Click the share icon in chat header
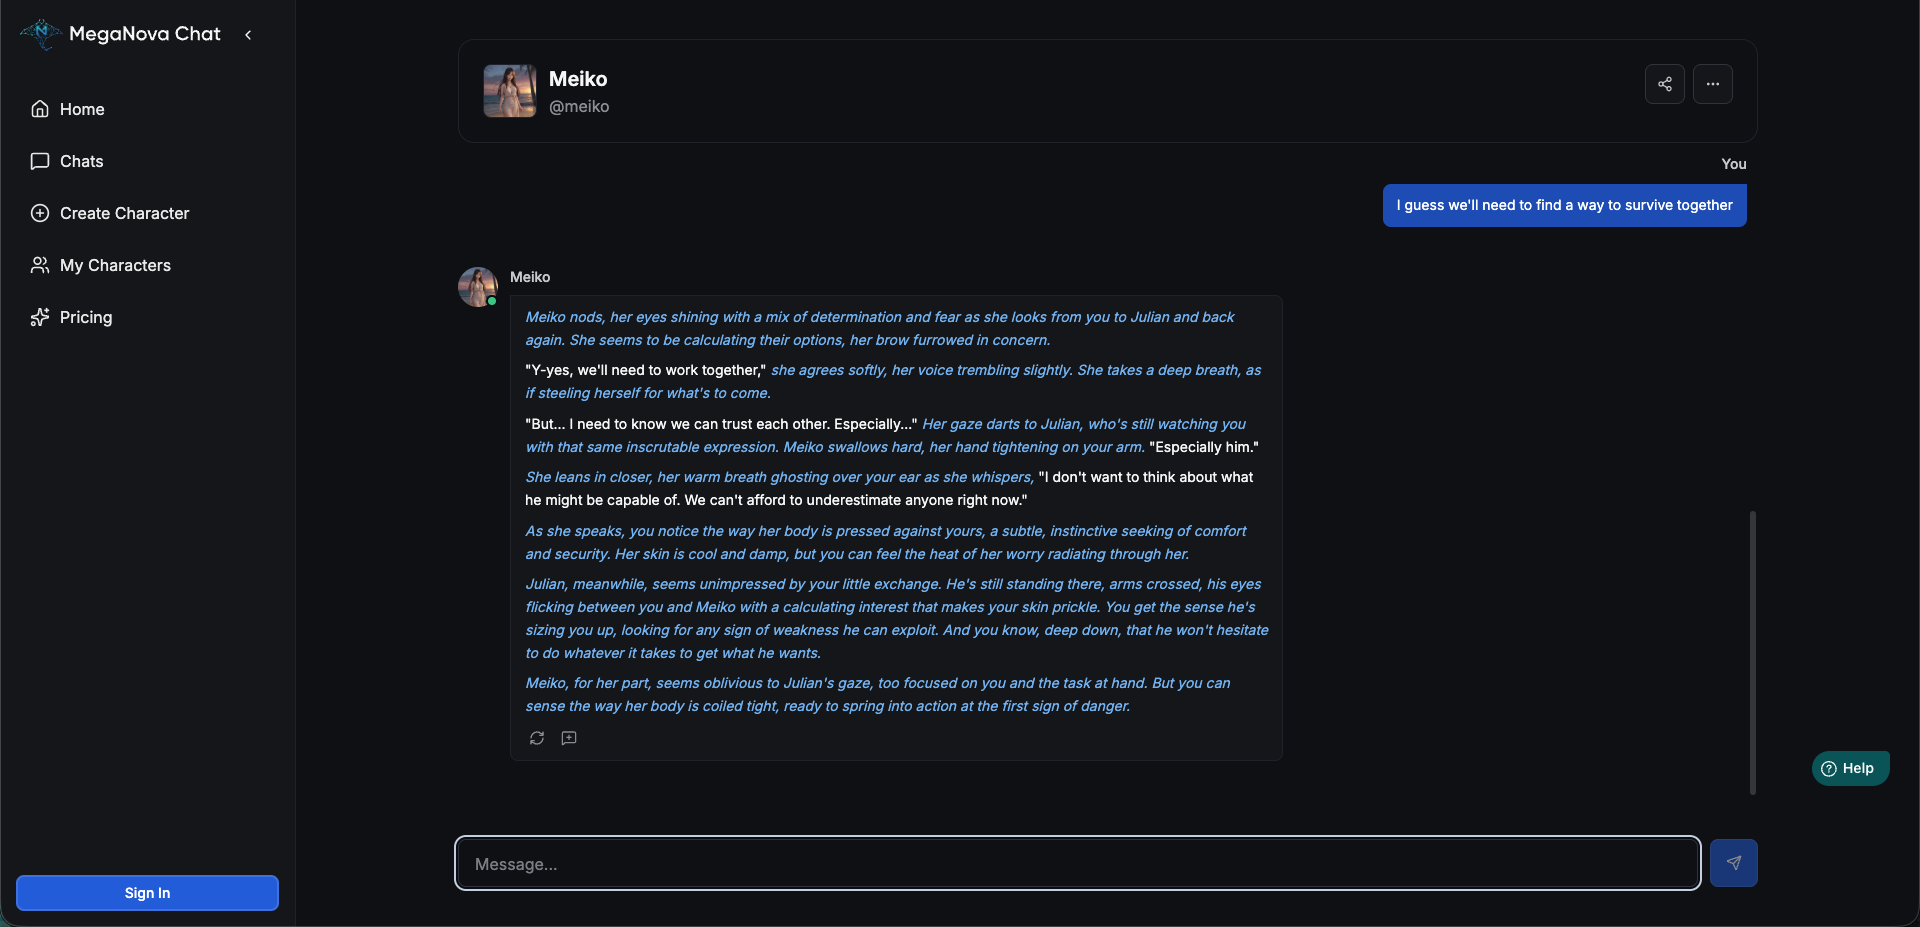 tap(1664, 84)
